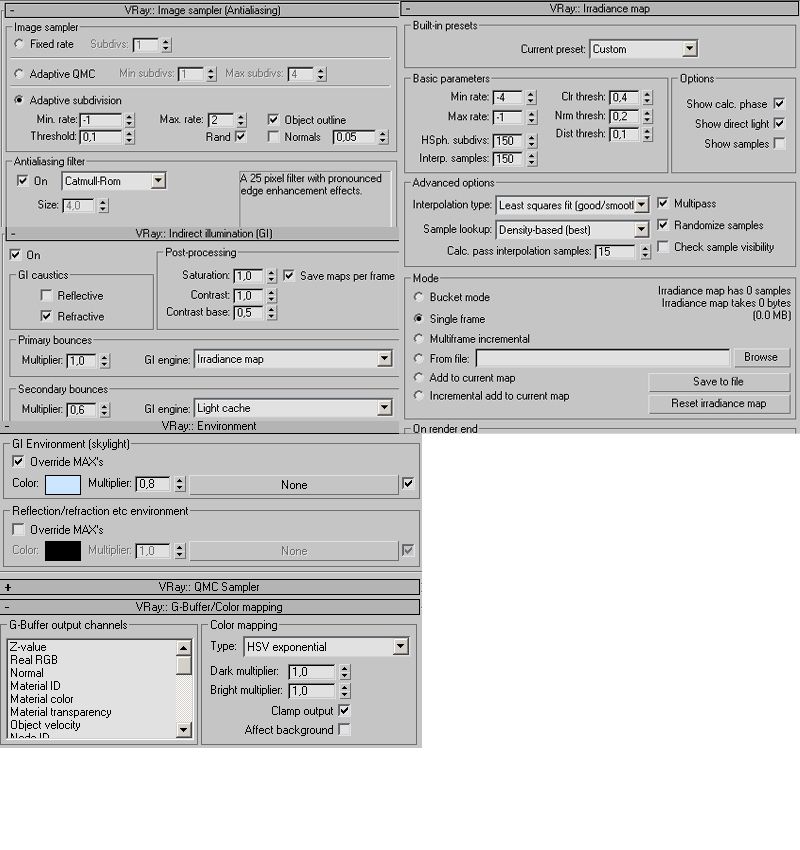This screenshot has width=800, height=850.
Task: Open the skylight color swatch
Action: click(63, 484)
